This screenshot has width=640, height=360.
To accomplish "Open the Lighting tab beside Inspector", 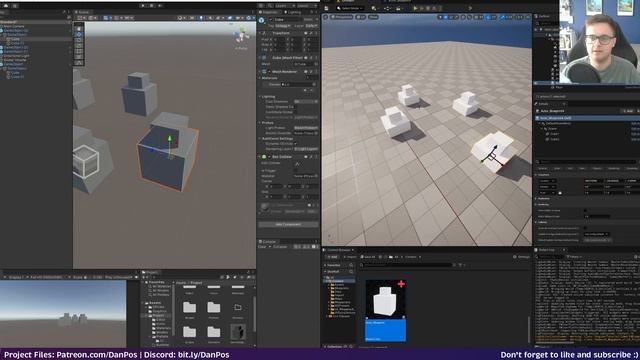I will pyautogui.click(x=293, y=12).
